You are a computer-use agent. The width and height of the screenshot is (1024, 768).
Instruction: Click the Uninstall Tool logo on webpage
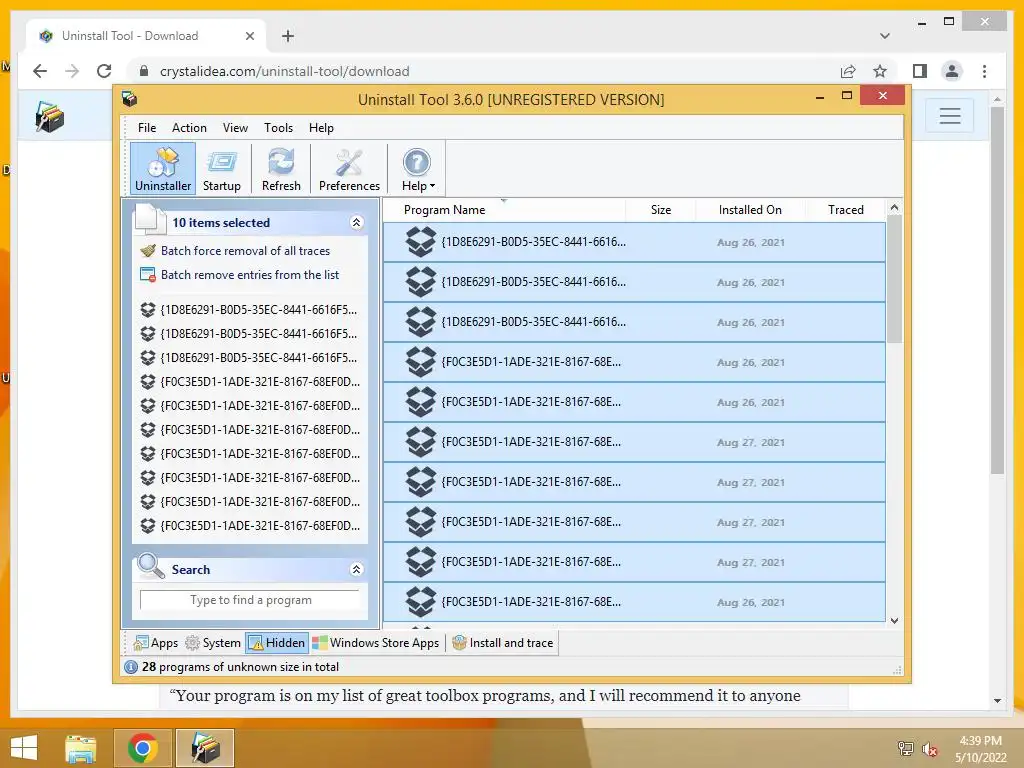[50, 116]
